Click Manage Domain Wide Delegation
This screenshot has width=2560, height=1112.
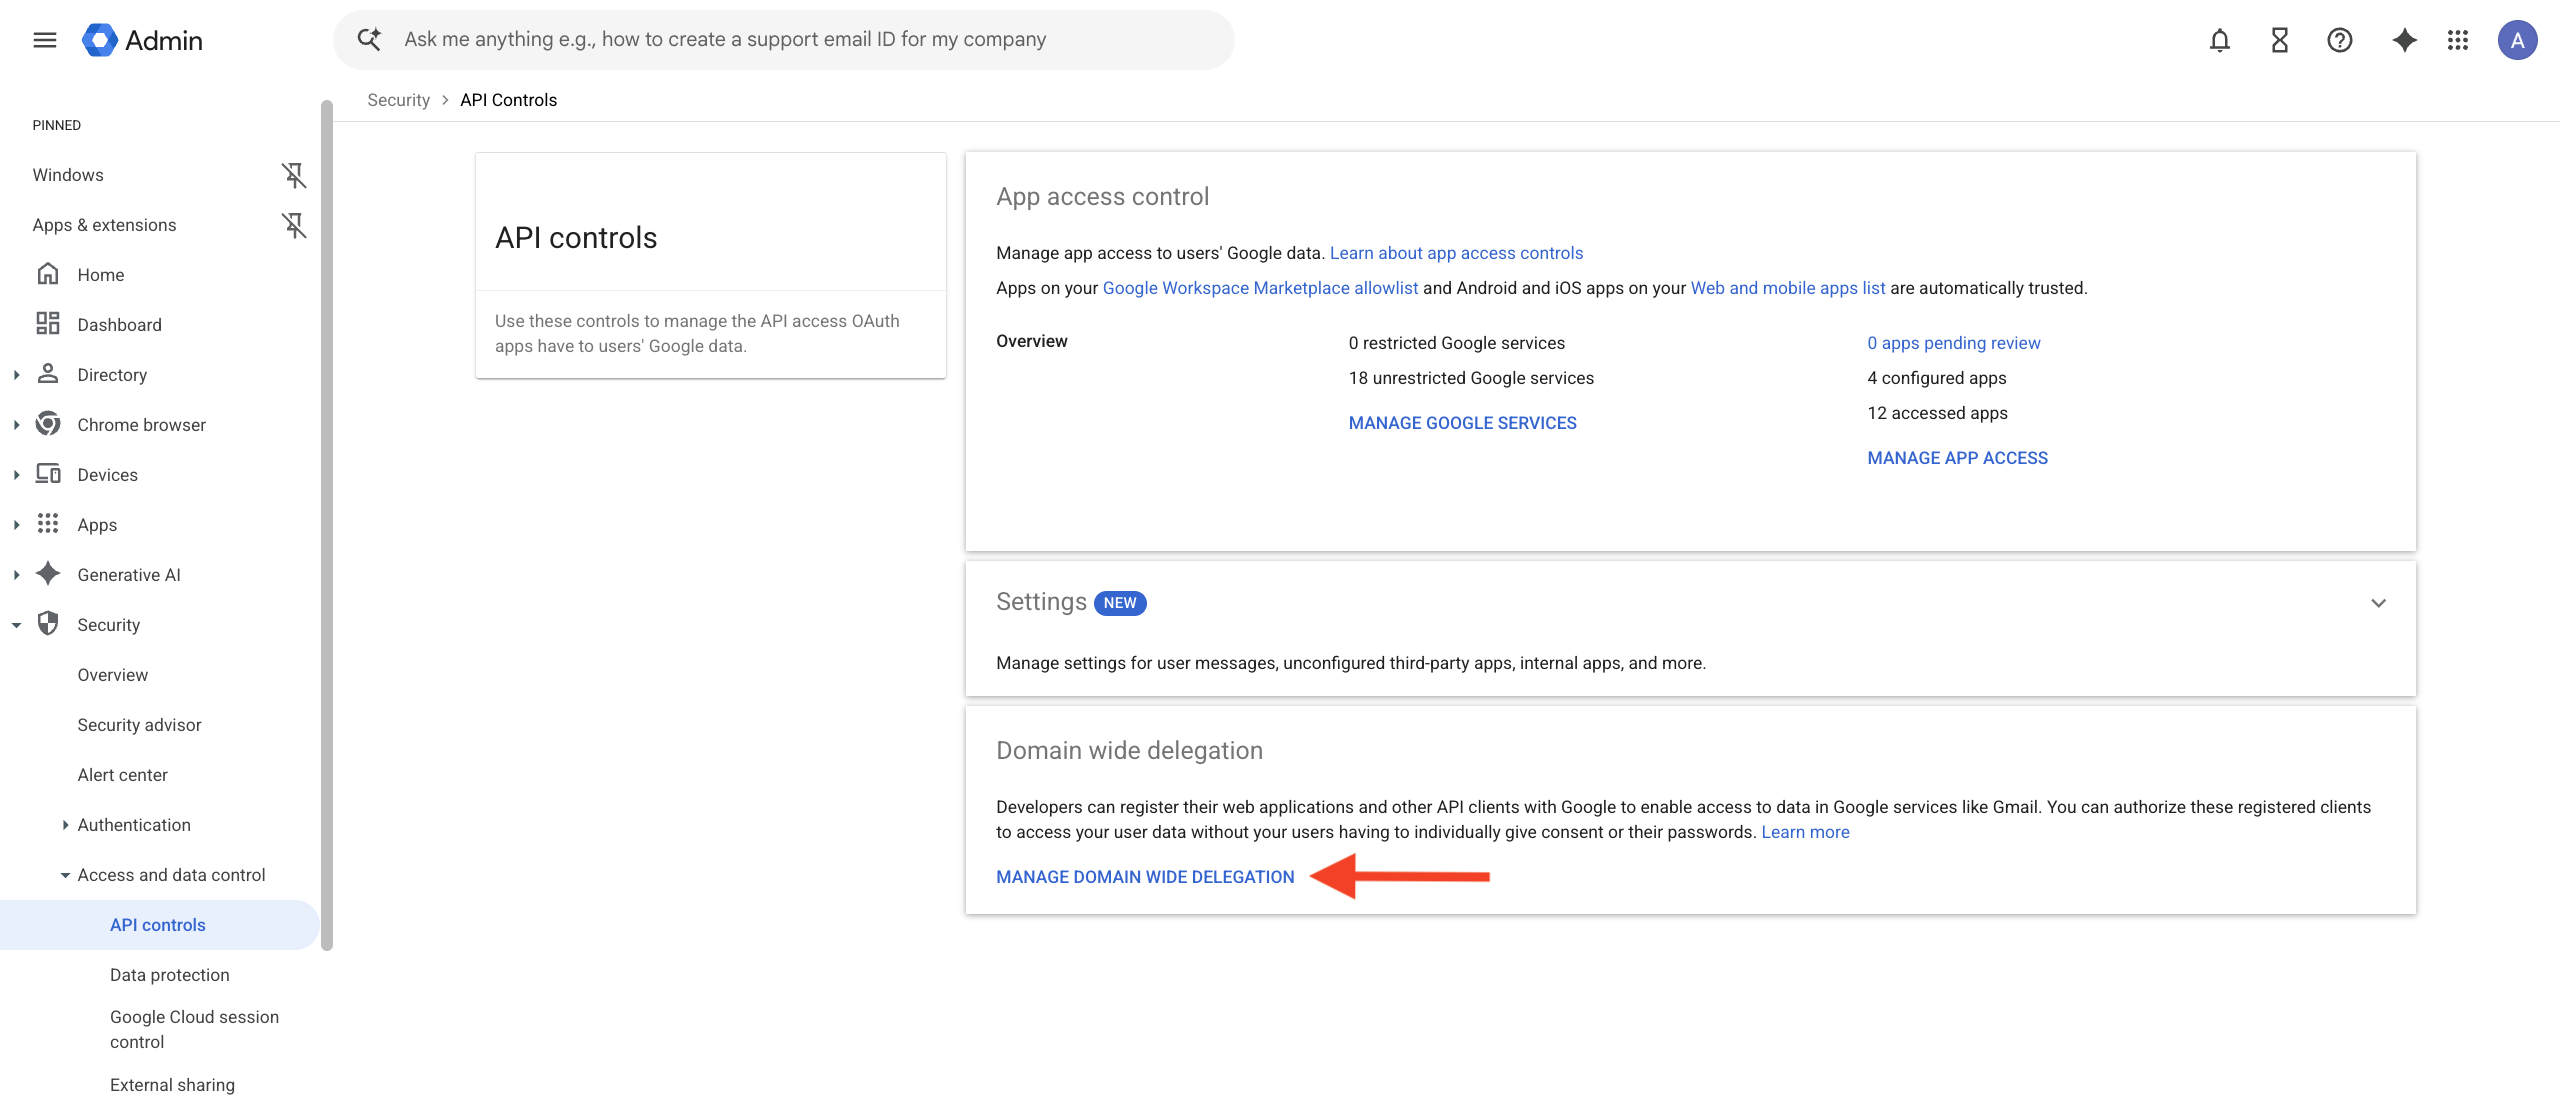point(1145,877)
